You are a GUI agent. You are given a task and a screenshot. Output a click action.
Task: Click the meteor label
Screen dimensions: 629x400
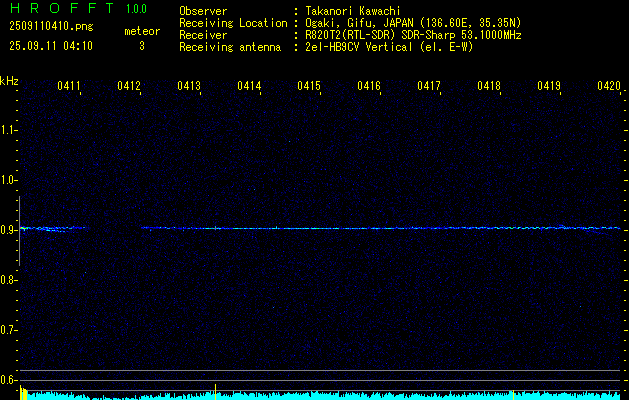pyautogui.click(x=142, y=31)
